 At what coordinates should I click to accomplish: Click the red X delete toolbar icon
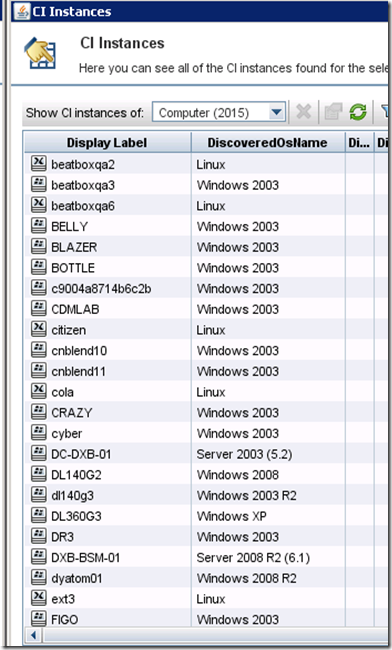[304, 112]
